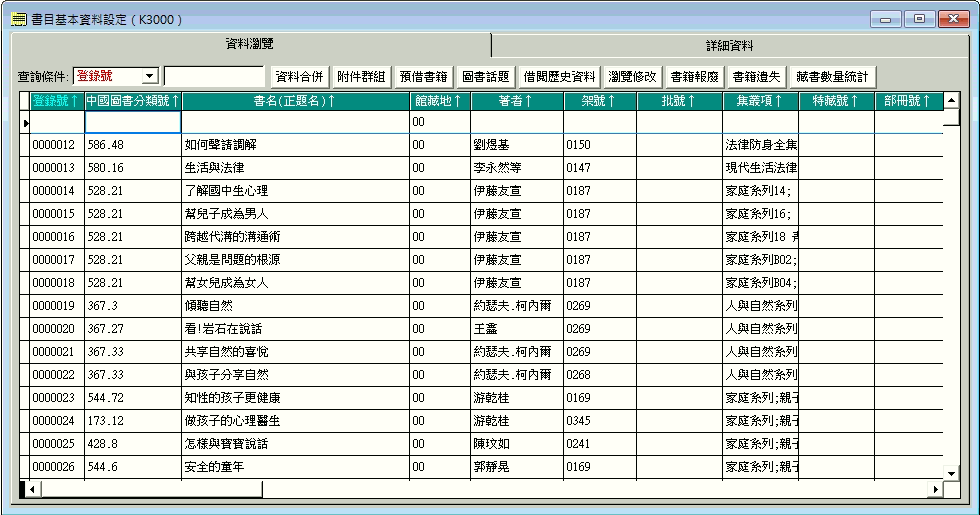Screen dimensions: 980x515
Task: Click the current row indicator arrow
Action: pyautogui.click(x=26, y=123)
